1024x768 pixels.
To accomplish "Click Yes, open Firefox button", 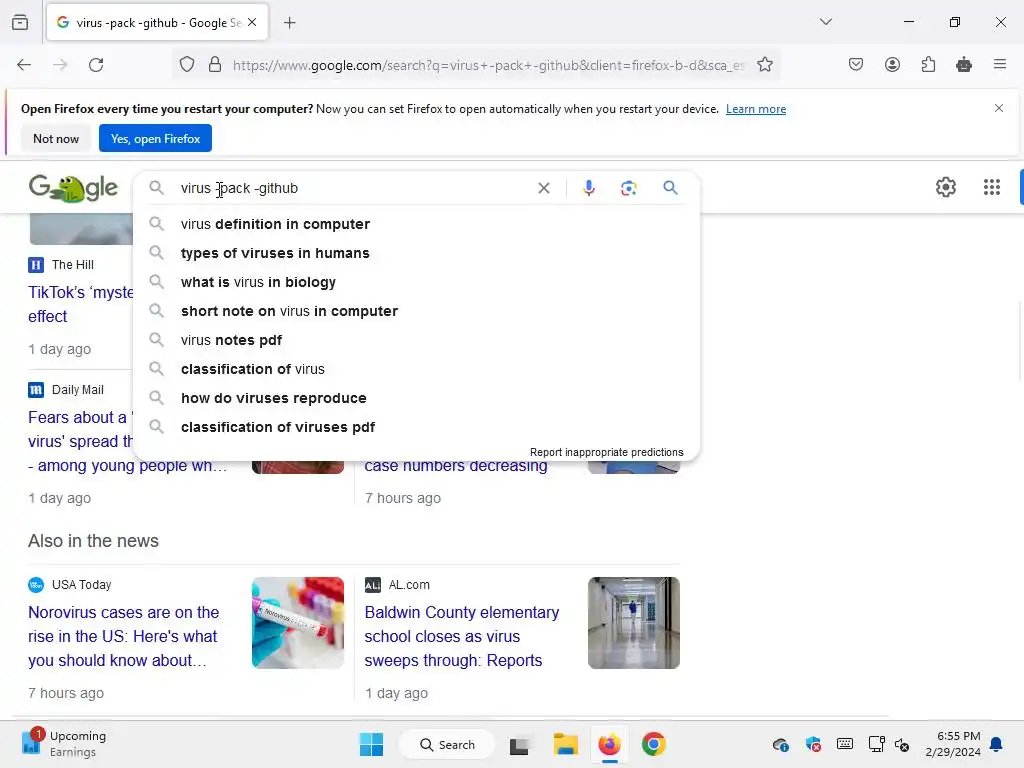I will tap(155, 138).
